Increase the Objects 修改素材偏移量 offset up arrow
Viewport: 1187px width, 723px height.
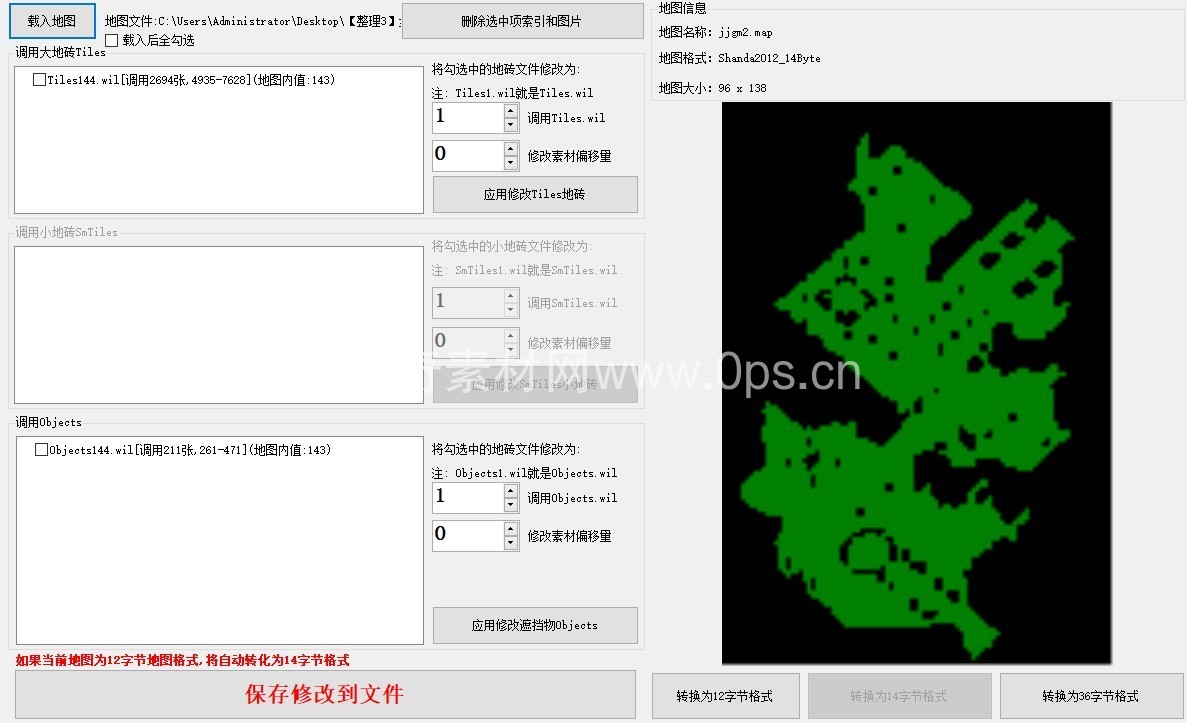pyautogui.click(x=511, y=529)
